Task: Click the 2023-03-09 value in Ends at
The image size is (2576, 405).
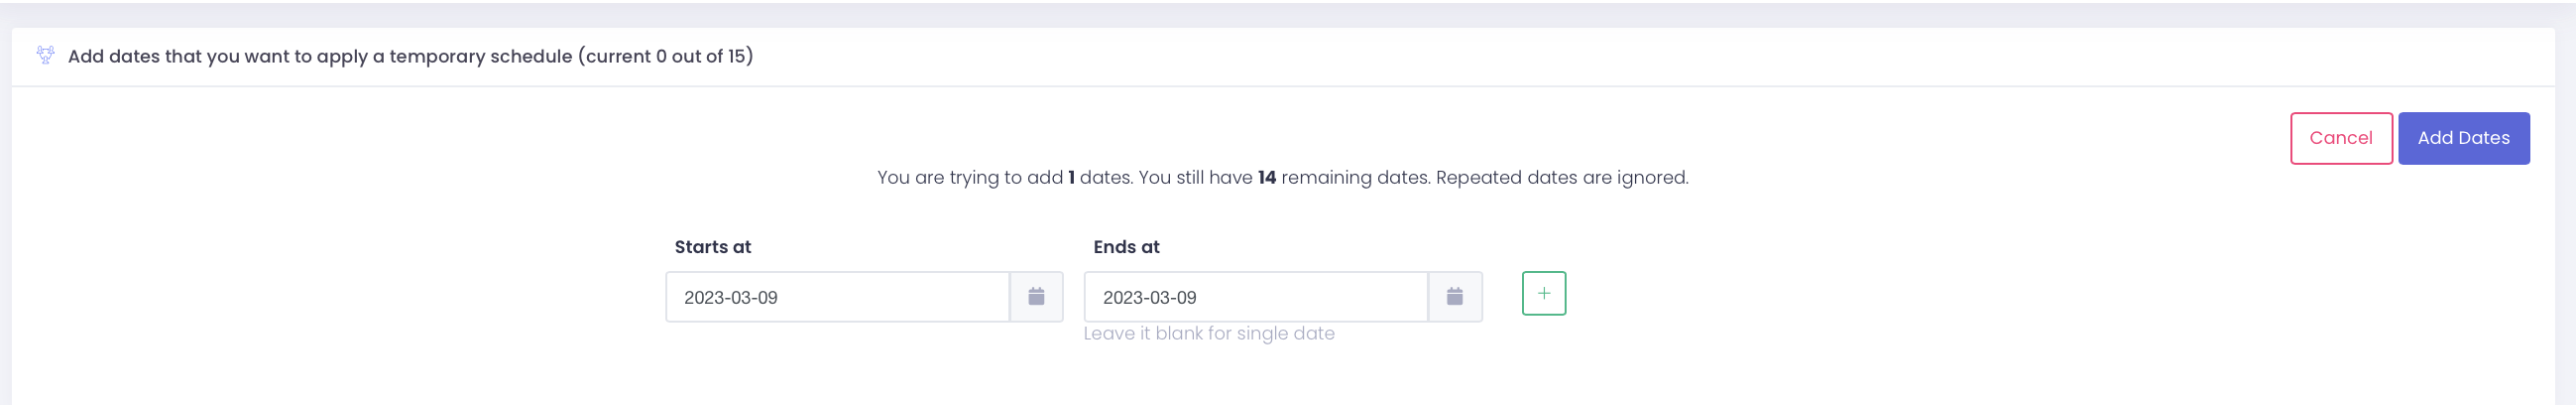Action: tap(1149, 298)
